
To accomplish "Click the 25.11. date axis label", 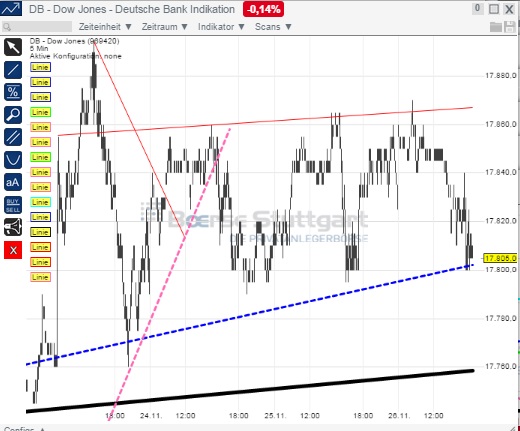I will pyautogui.click(x=275, y=416).
